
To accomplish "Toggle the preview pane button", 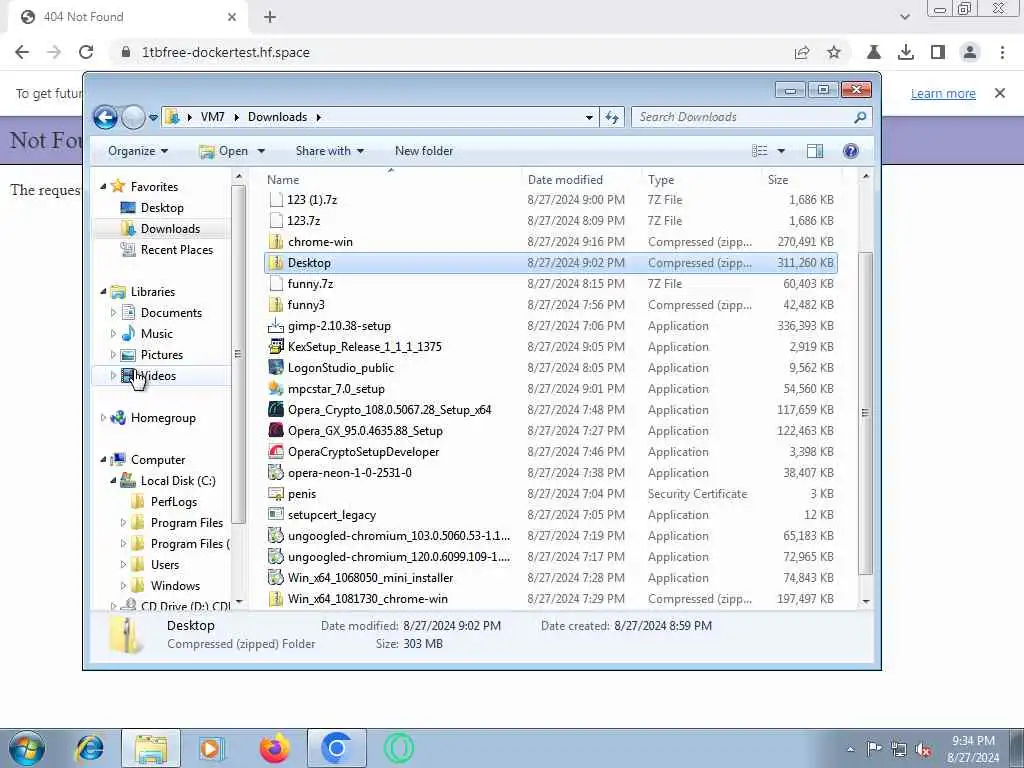I will click(x=815, y=152).
